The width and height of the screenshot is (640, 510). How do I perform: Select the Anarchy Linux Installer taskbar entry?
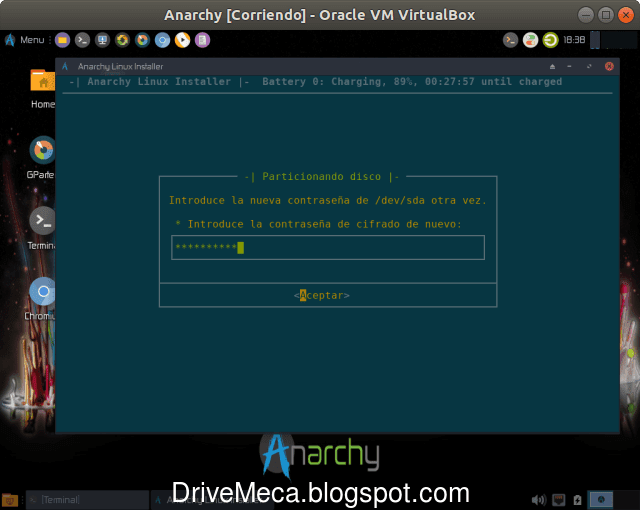212,500
